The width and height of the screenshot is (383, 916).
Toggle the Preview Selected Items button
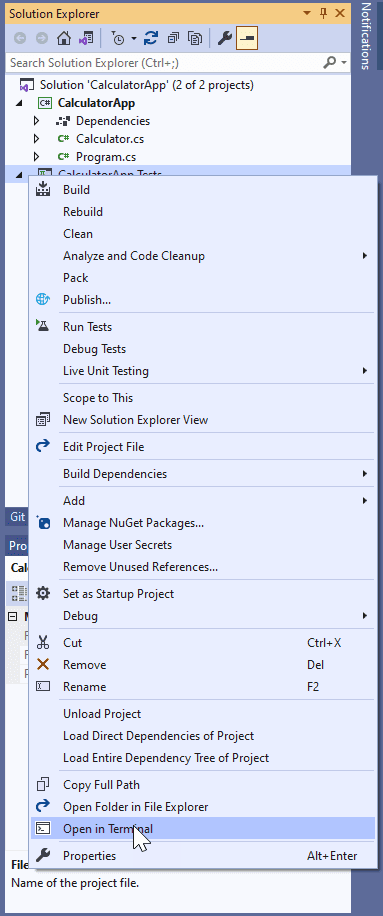coord(247,39)
